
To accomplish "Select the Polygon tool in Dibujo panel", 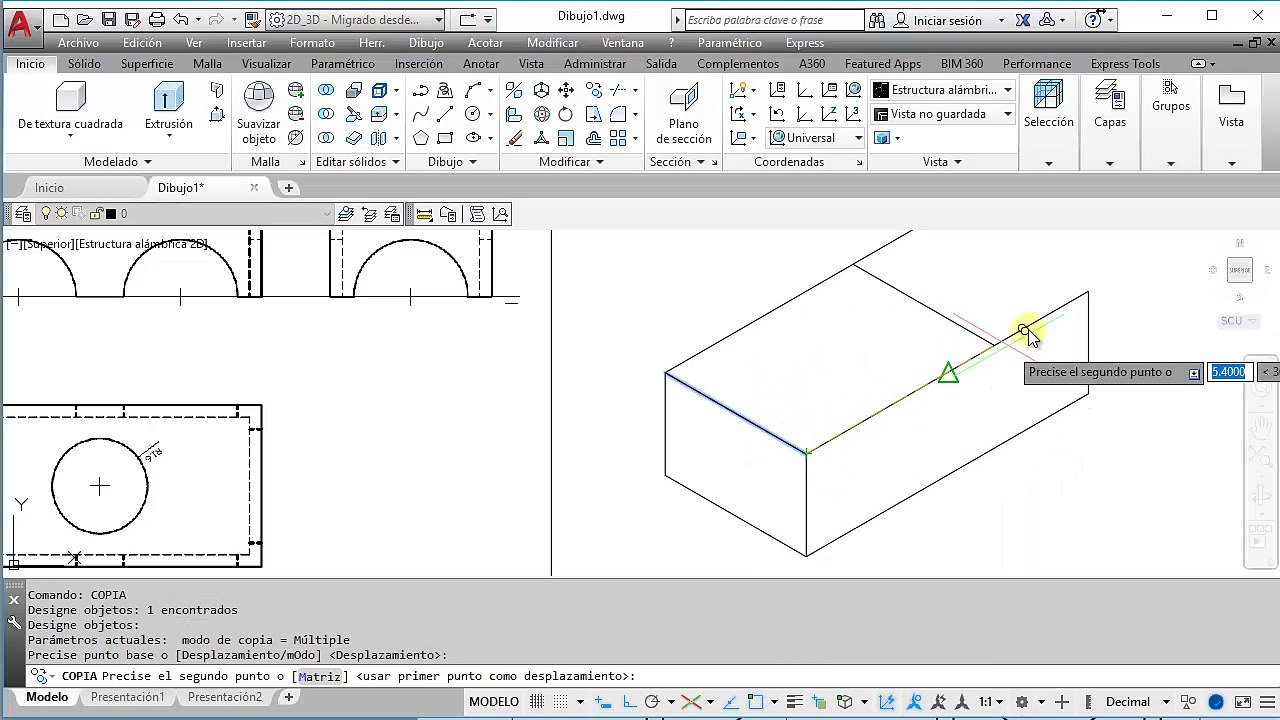I will tap(421, 138).
